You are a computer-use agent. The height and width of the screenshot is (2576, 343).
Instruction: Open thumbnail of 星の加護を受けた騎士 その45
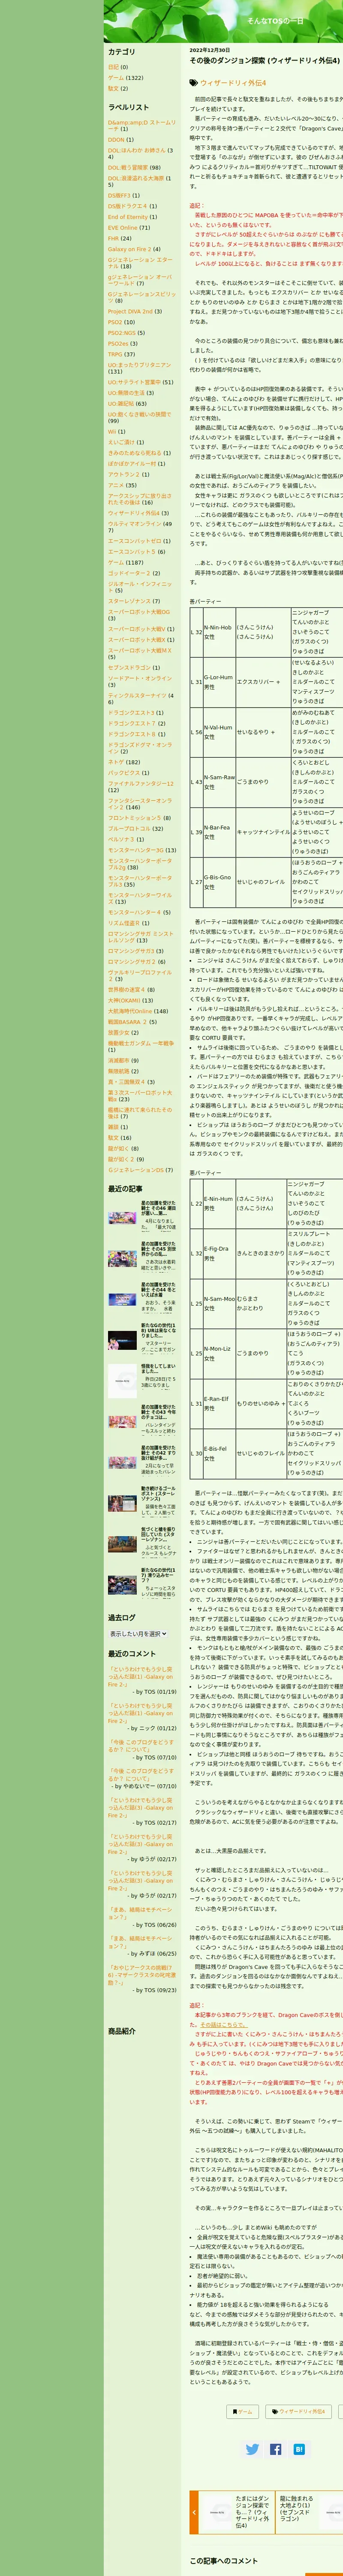pos(122,1259)
